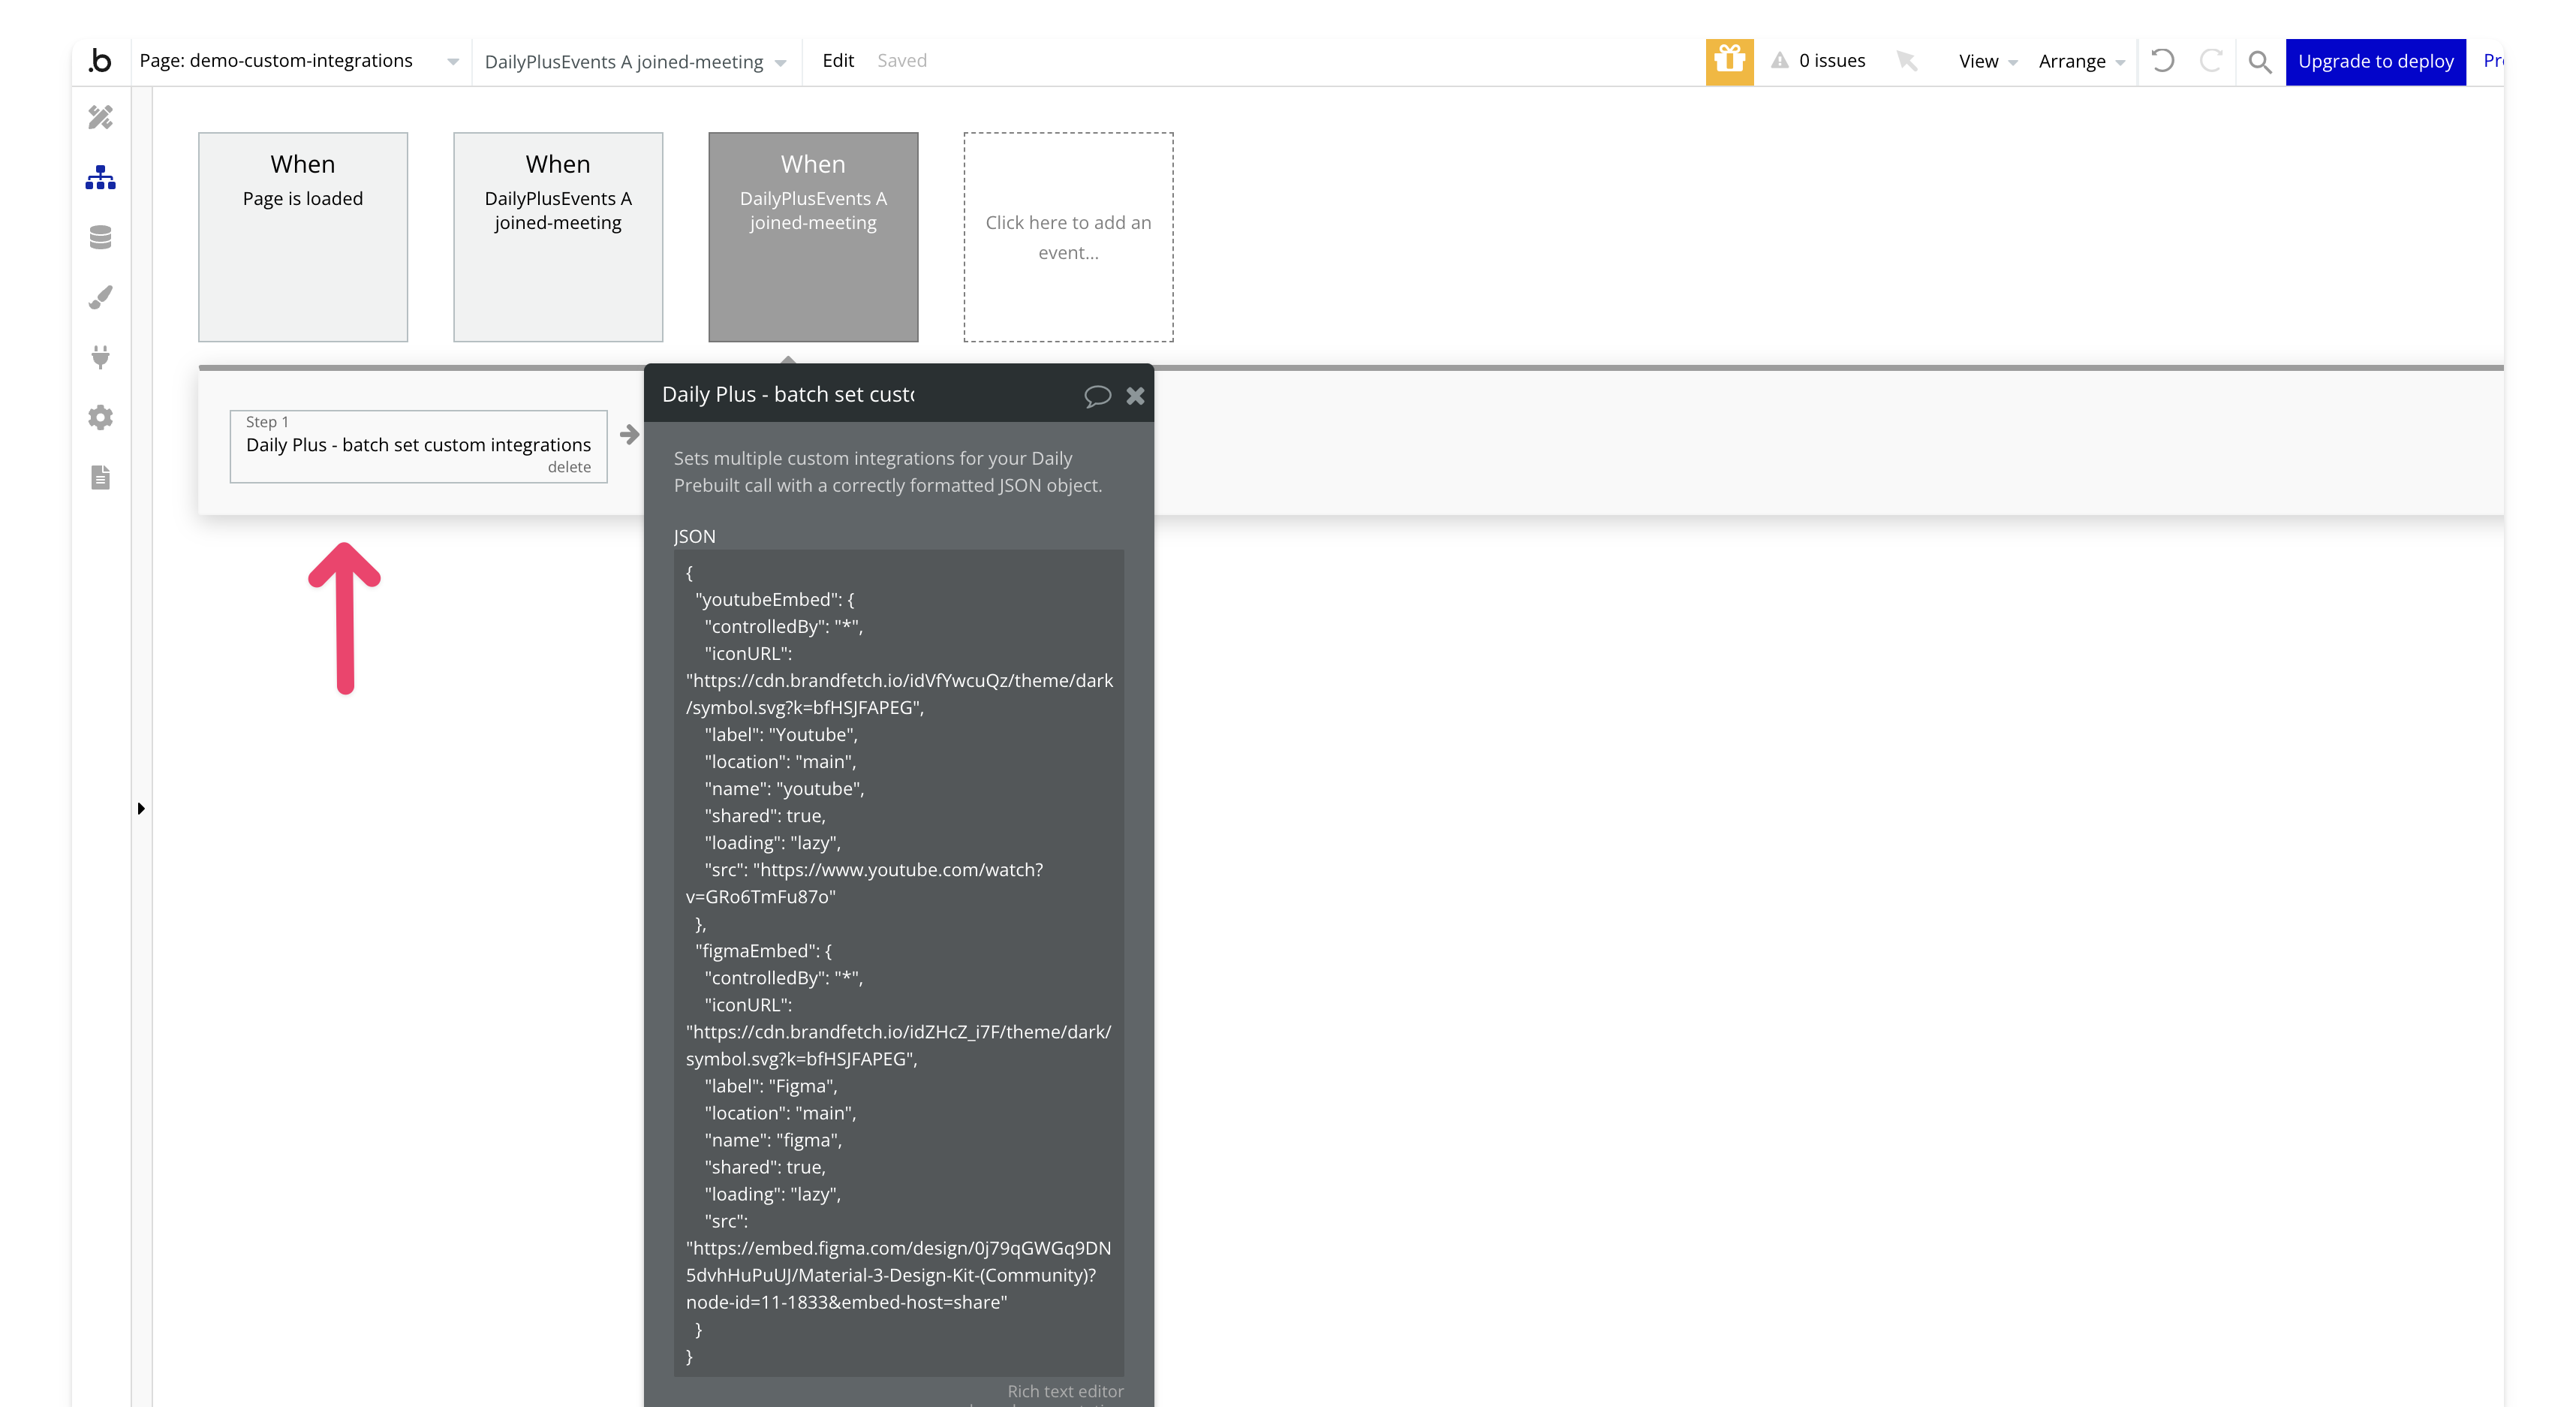
Task: Click here to add an event box
Action: point(1068,237)
